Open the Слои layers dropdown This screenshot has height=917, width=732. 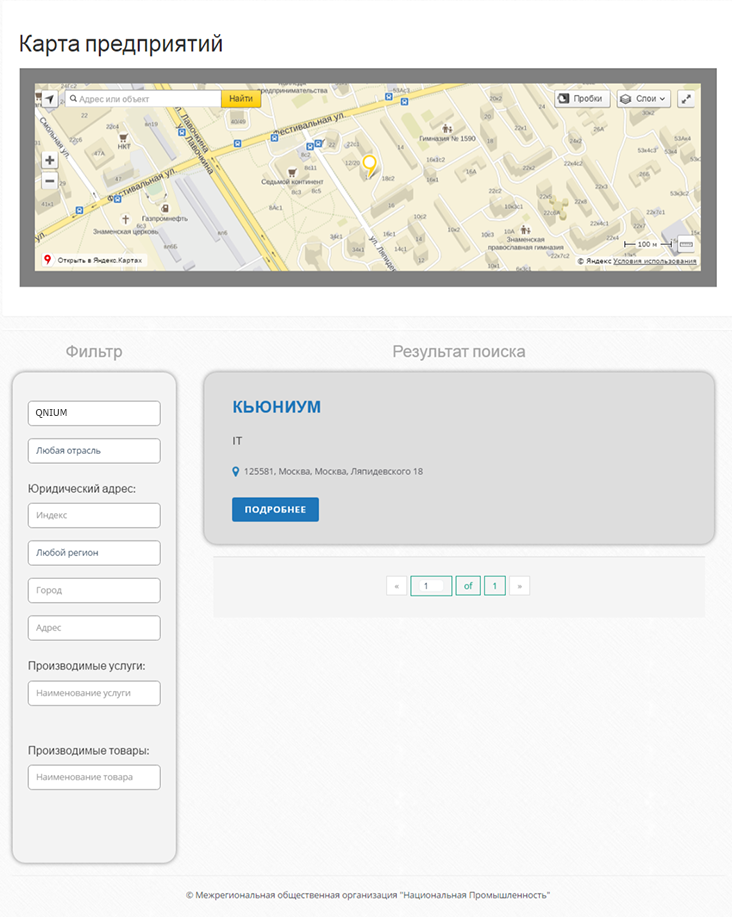tap(644, 99)
